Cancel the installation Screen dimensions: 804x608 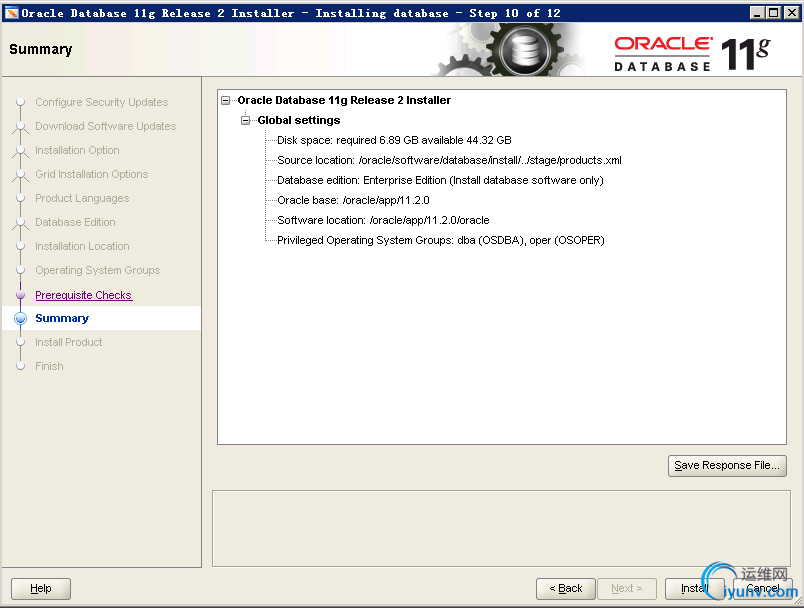point(762,589)
